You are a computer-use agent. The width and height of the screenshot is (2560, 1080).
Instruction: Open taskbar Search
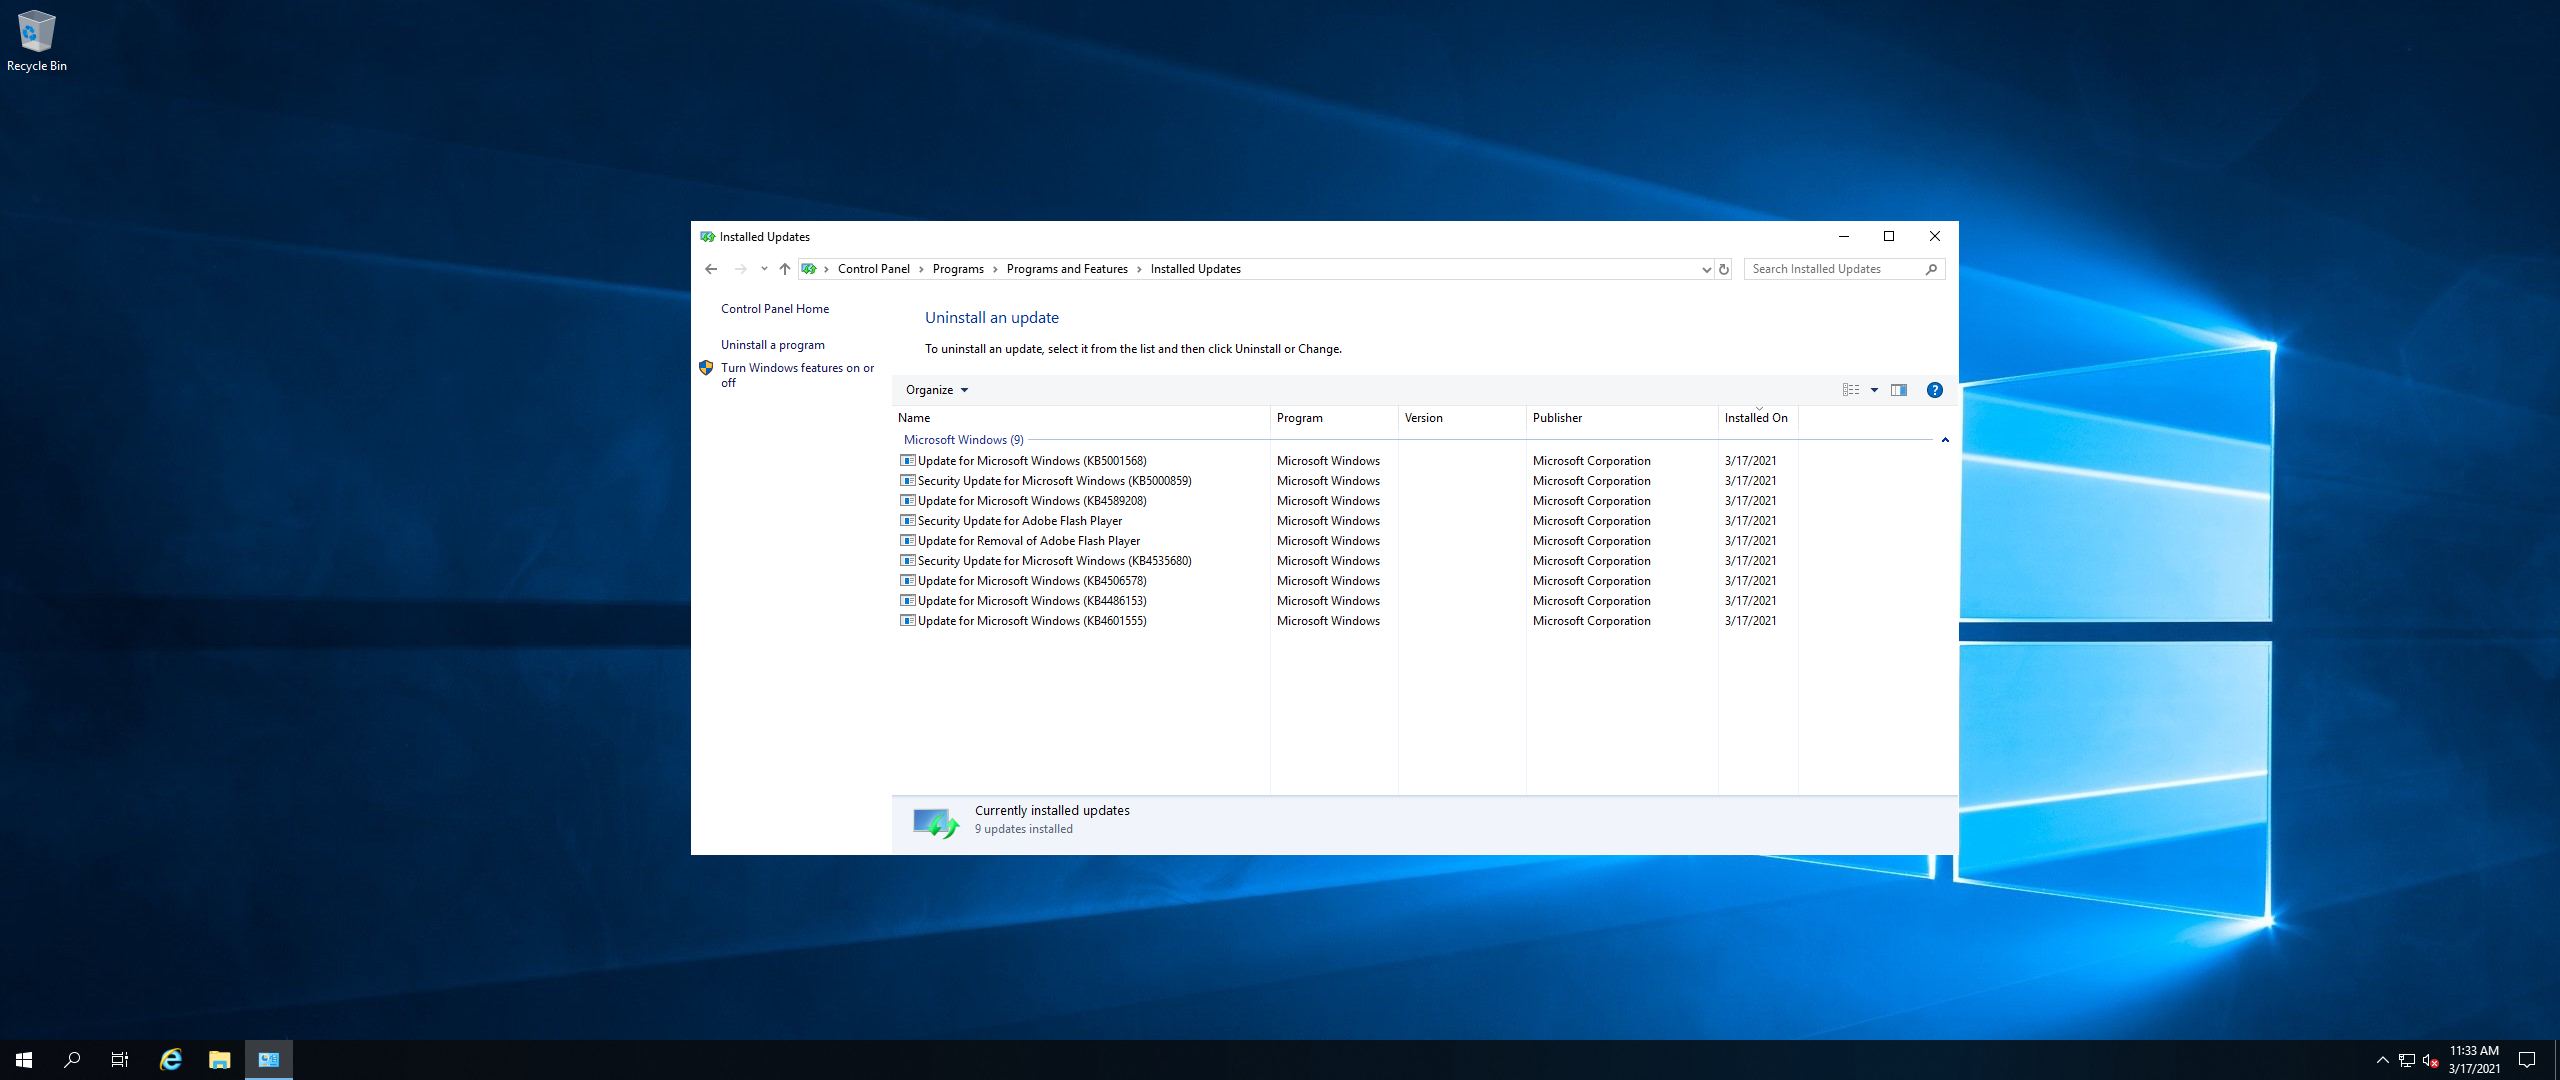72,1060
